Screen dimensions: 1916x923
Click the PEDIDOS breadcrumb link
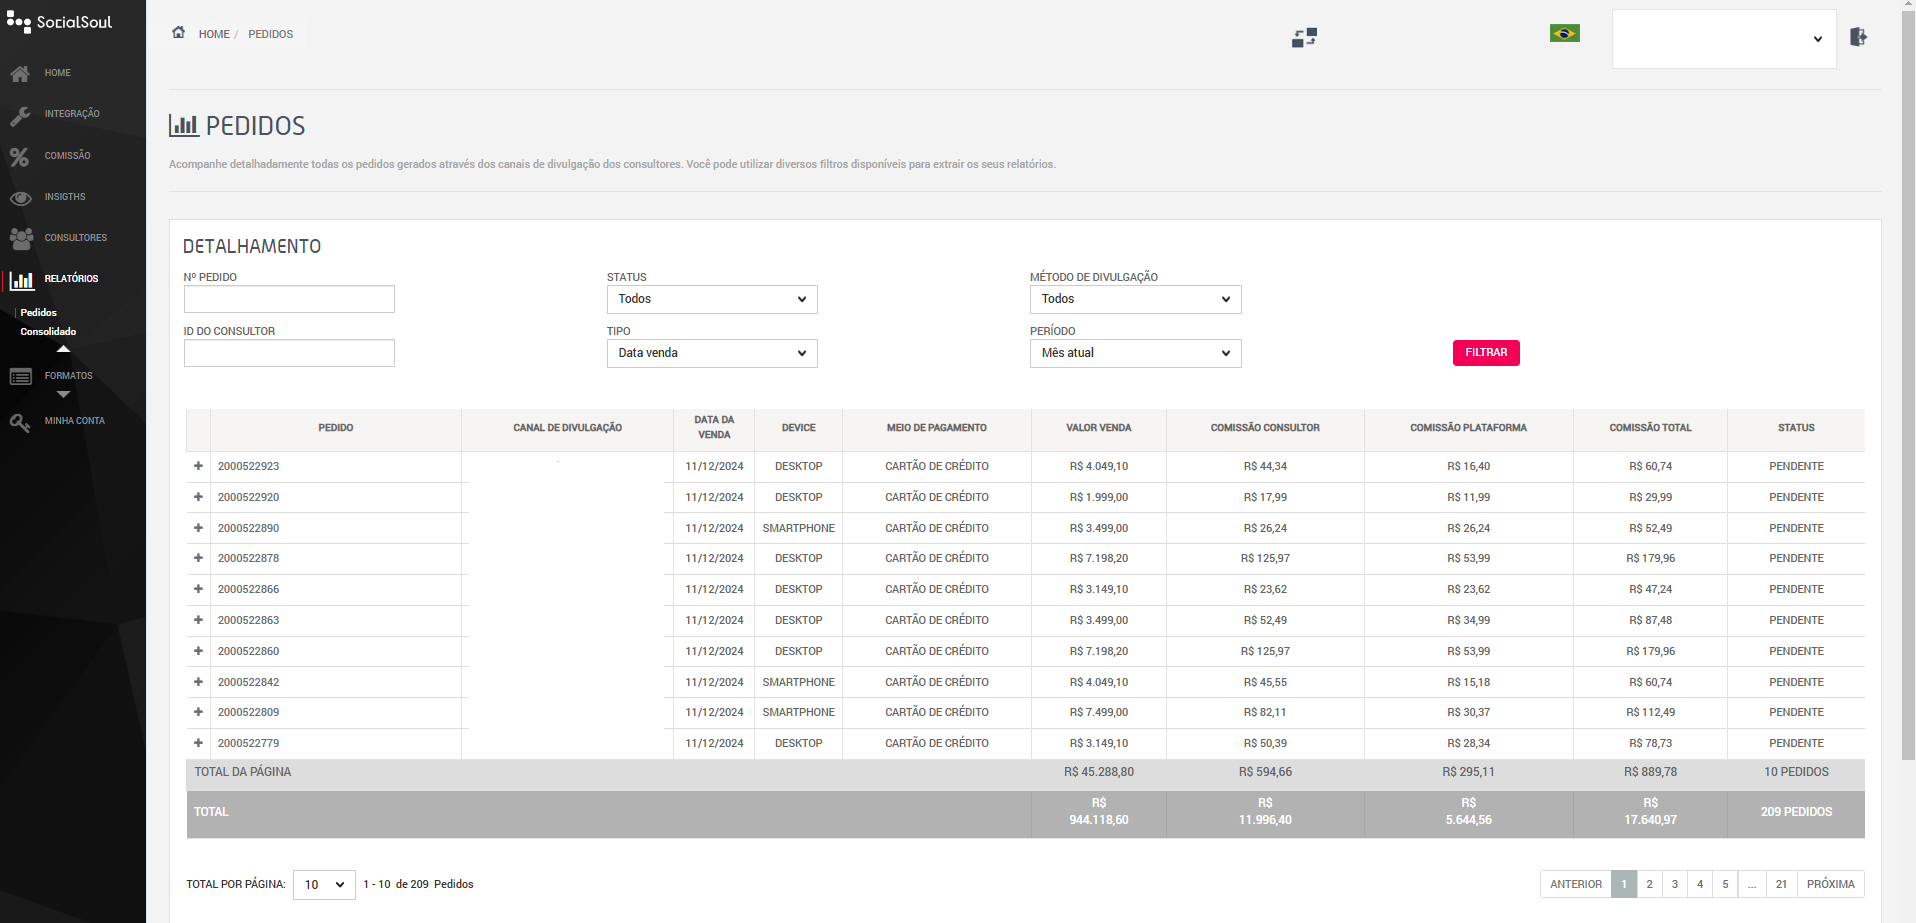pyautogui.click(x=271, y=34)
